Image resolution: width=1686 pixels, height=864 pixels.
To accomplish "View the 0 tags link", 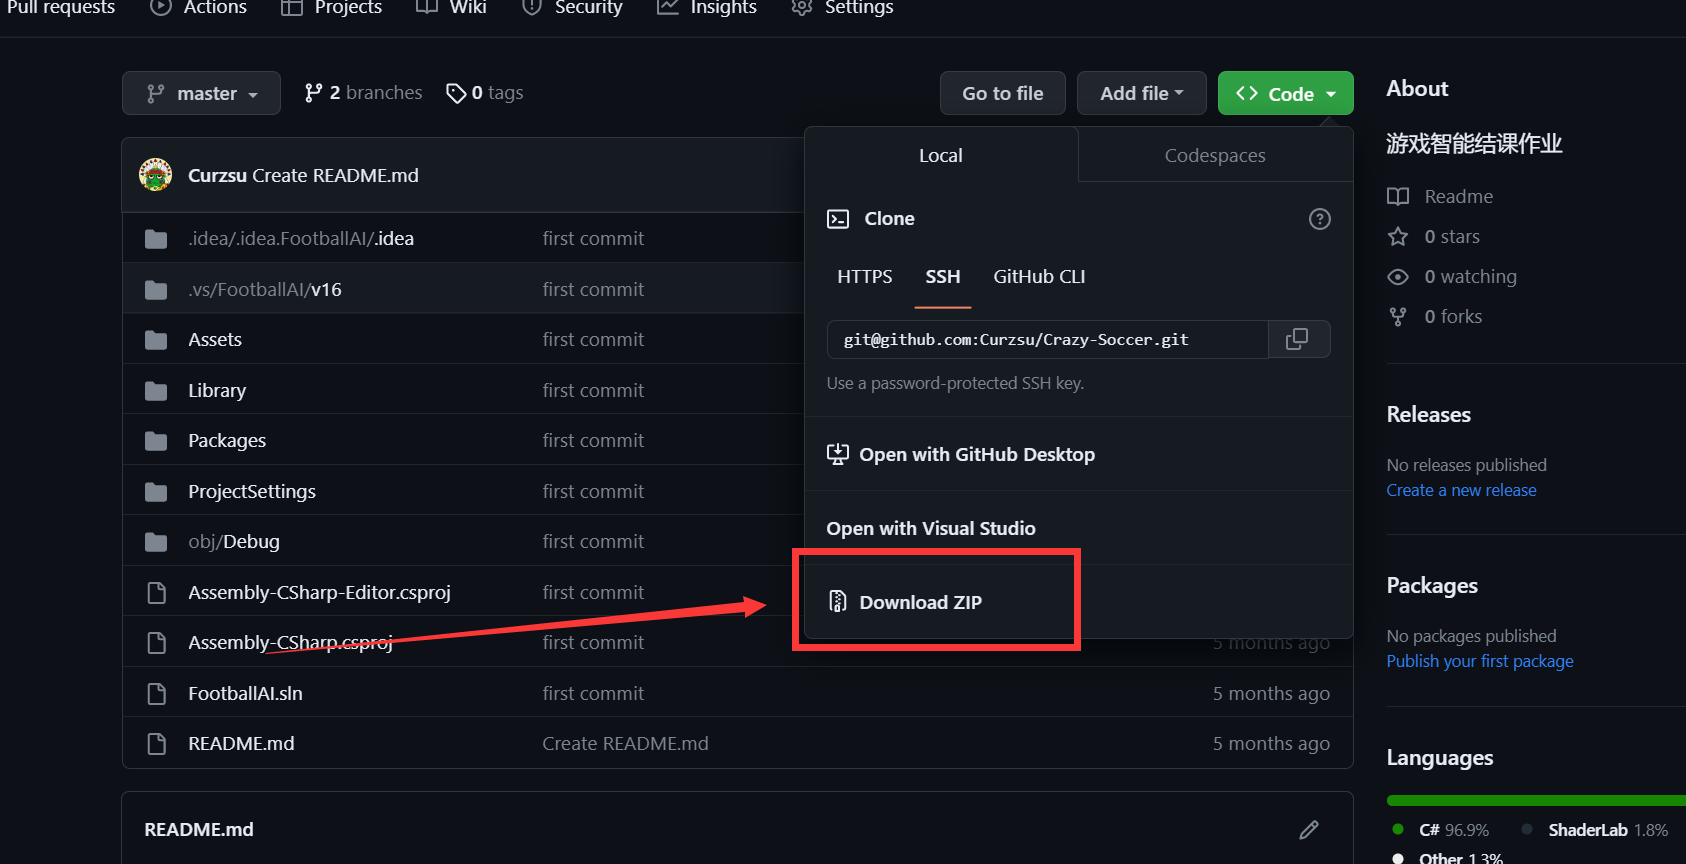I will (485, 93).
